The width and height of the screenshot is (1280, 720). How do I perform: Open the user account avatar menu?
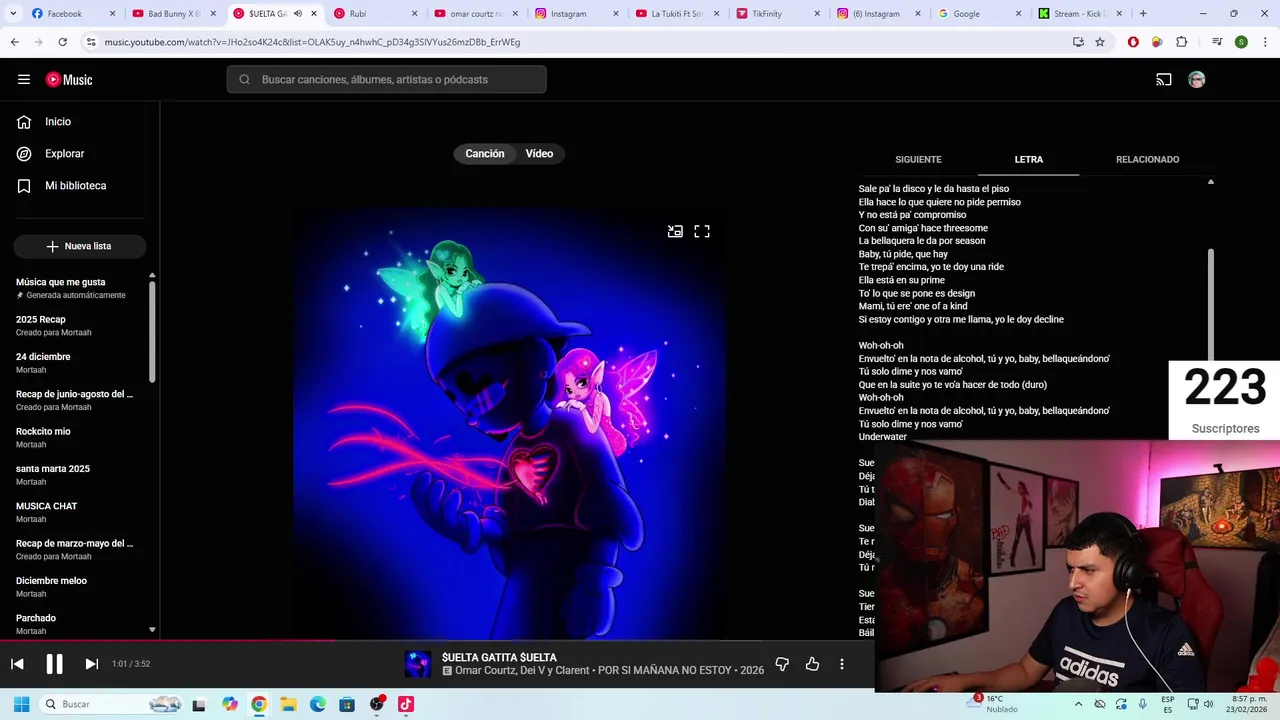1196,79
